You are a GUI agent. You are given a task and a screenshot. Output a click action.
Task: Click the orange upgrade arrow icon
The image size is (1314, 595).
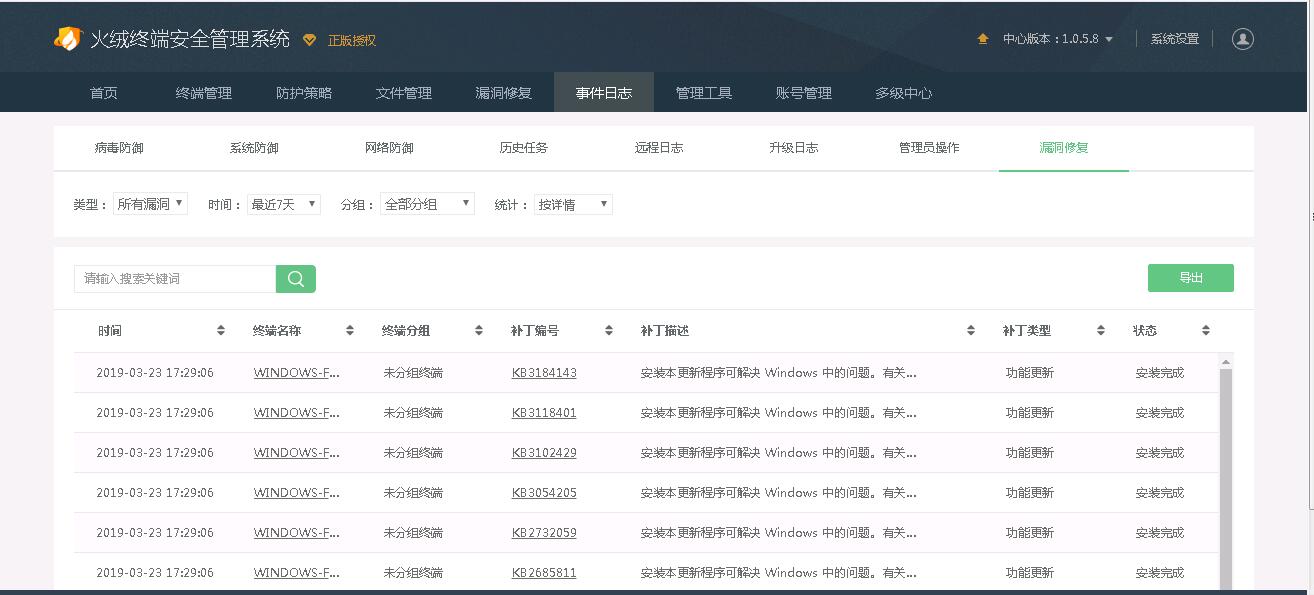(983, 39)
